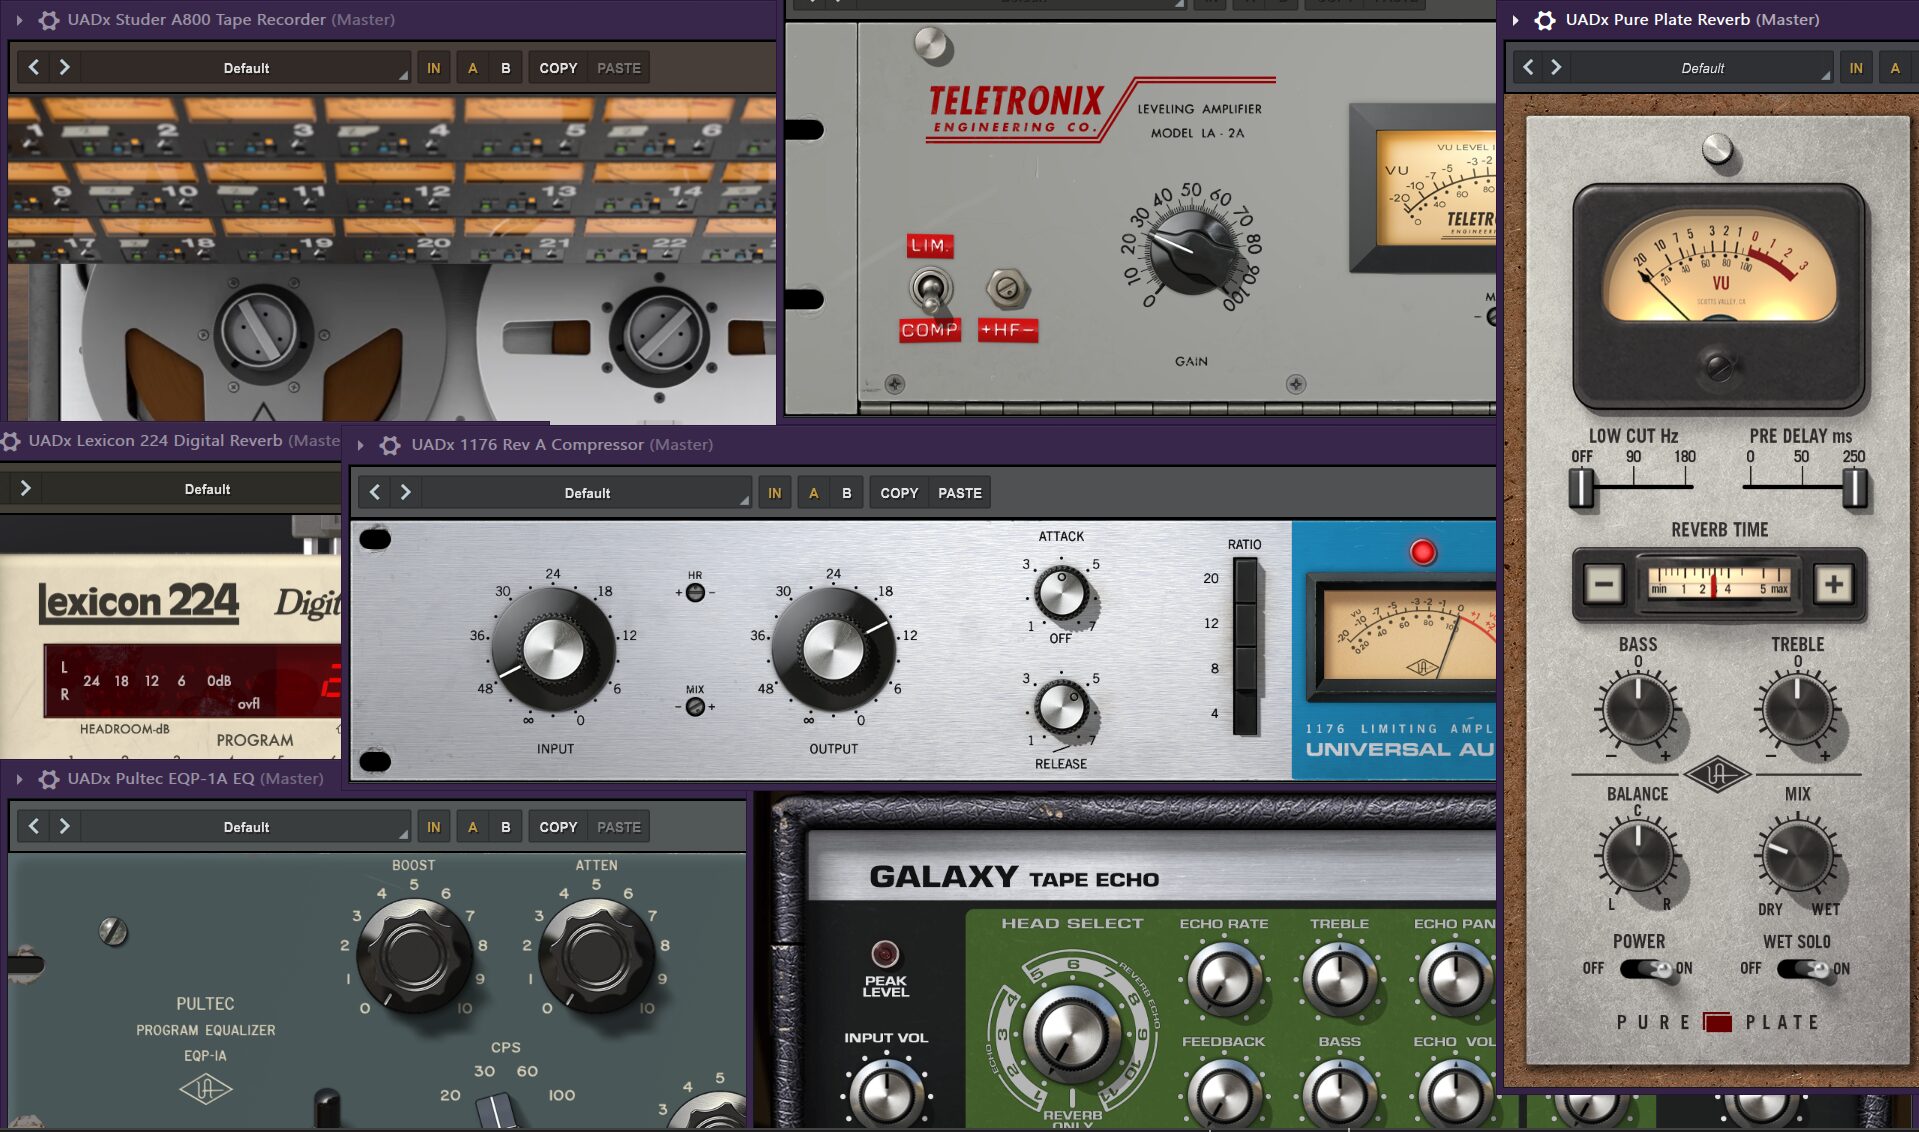Click the 1176 Attack knob

pos(1062,594)
